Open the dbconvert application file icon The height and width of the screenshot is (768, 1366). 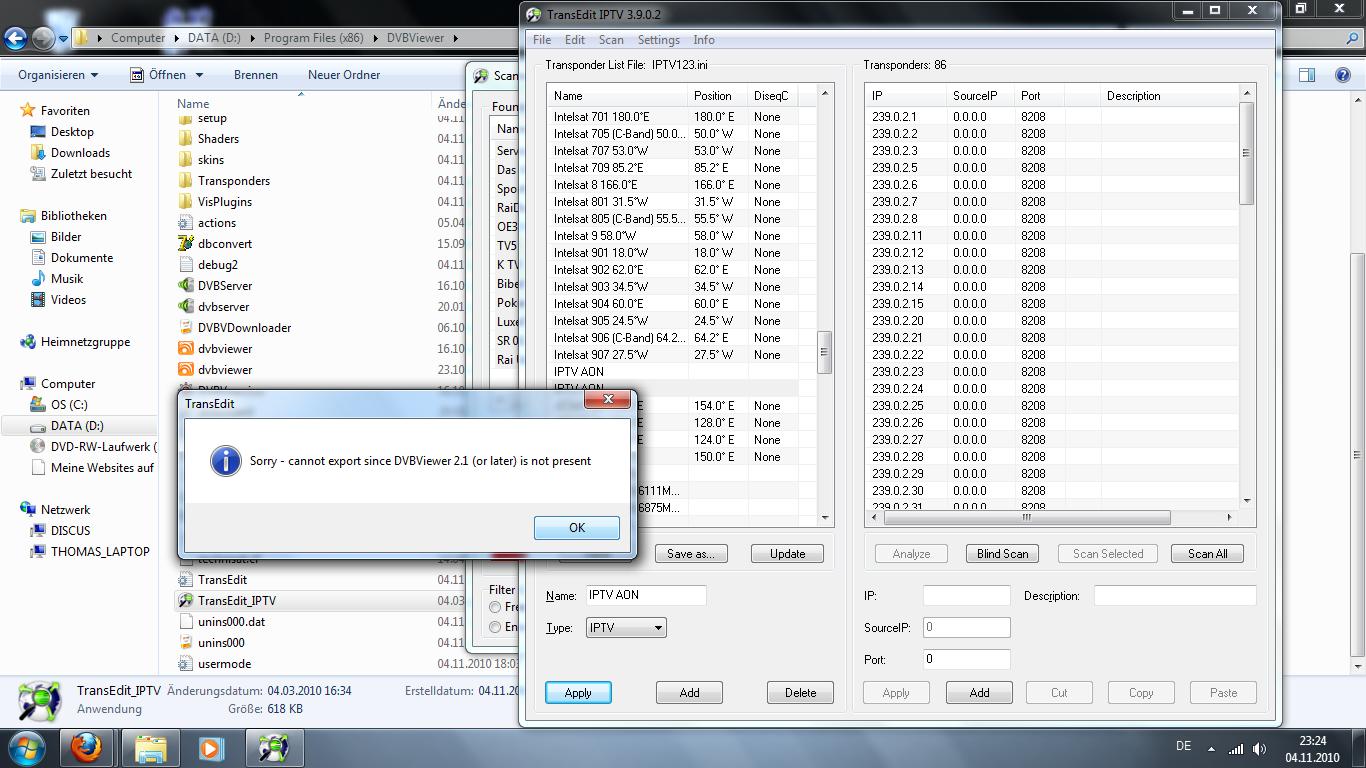185,244
